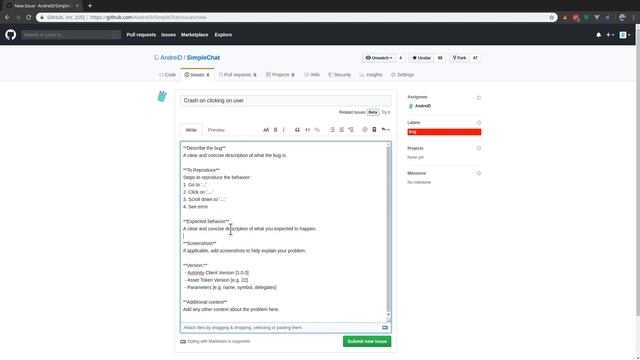Insert a quote block
The image size is (640, 360).
[297, 130]
